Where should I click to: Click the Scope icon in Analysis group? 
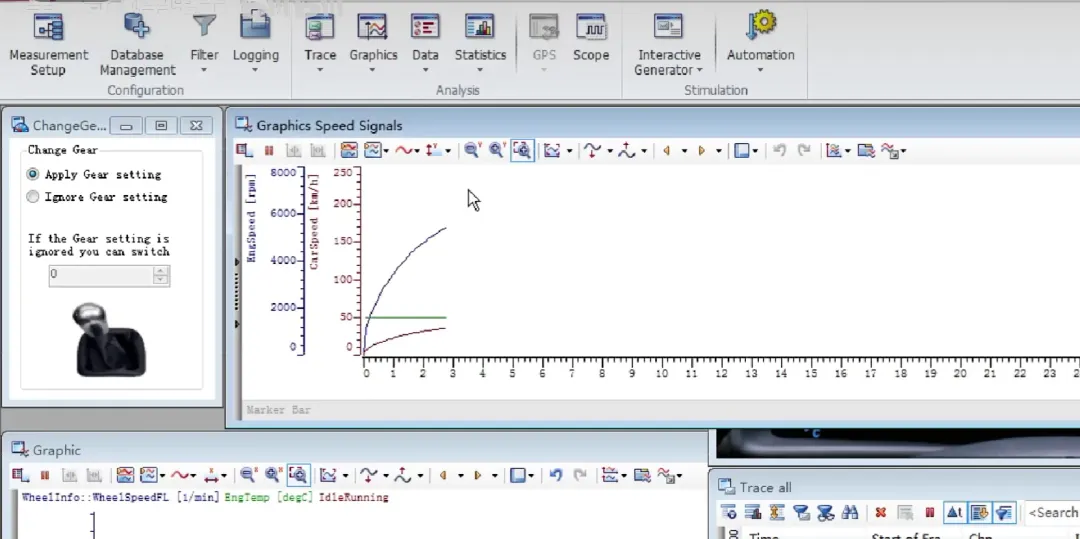pyautogui.click(x=591, y=38)
